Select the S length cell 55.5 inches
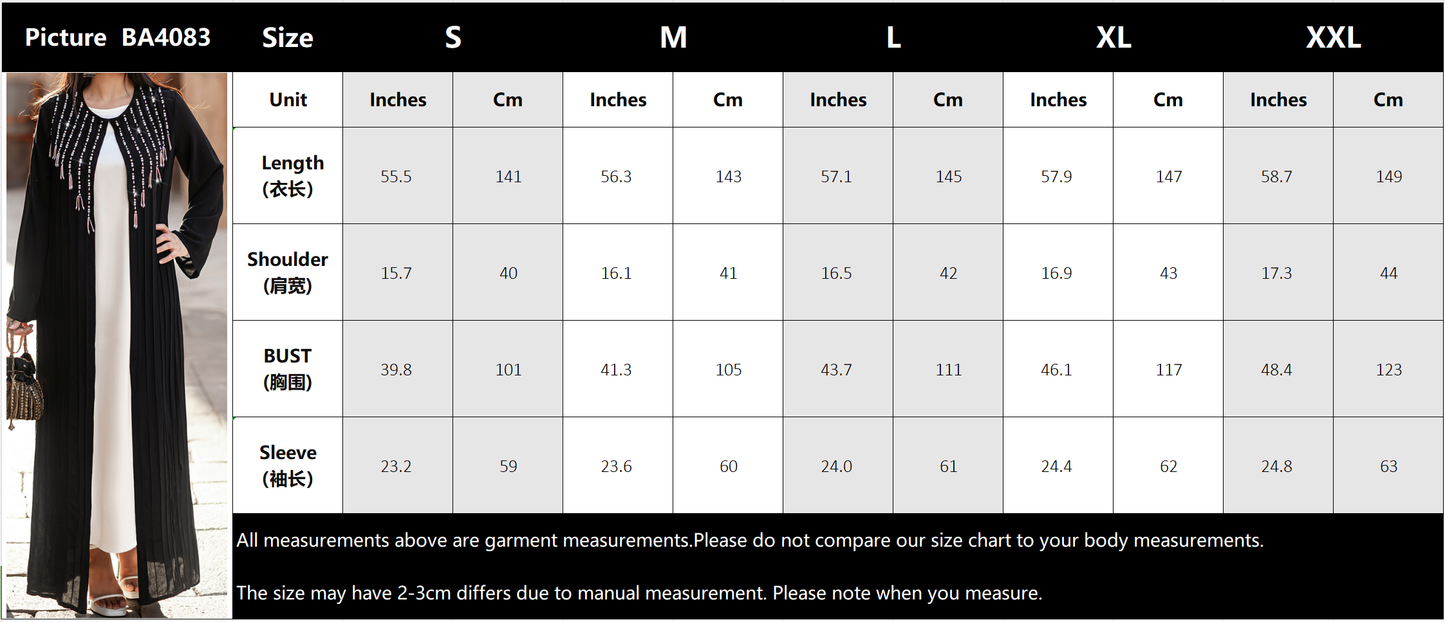 coord(398,176)
